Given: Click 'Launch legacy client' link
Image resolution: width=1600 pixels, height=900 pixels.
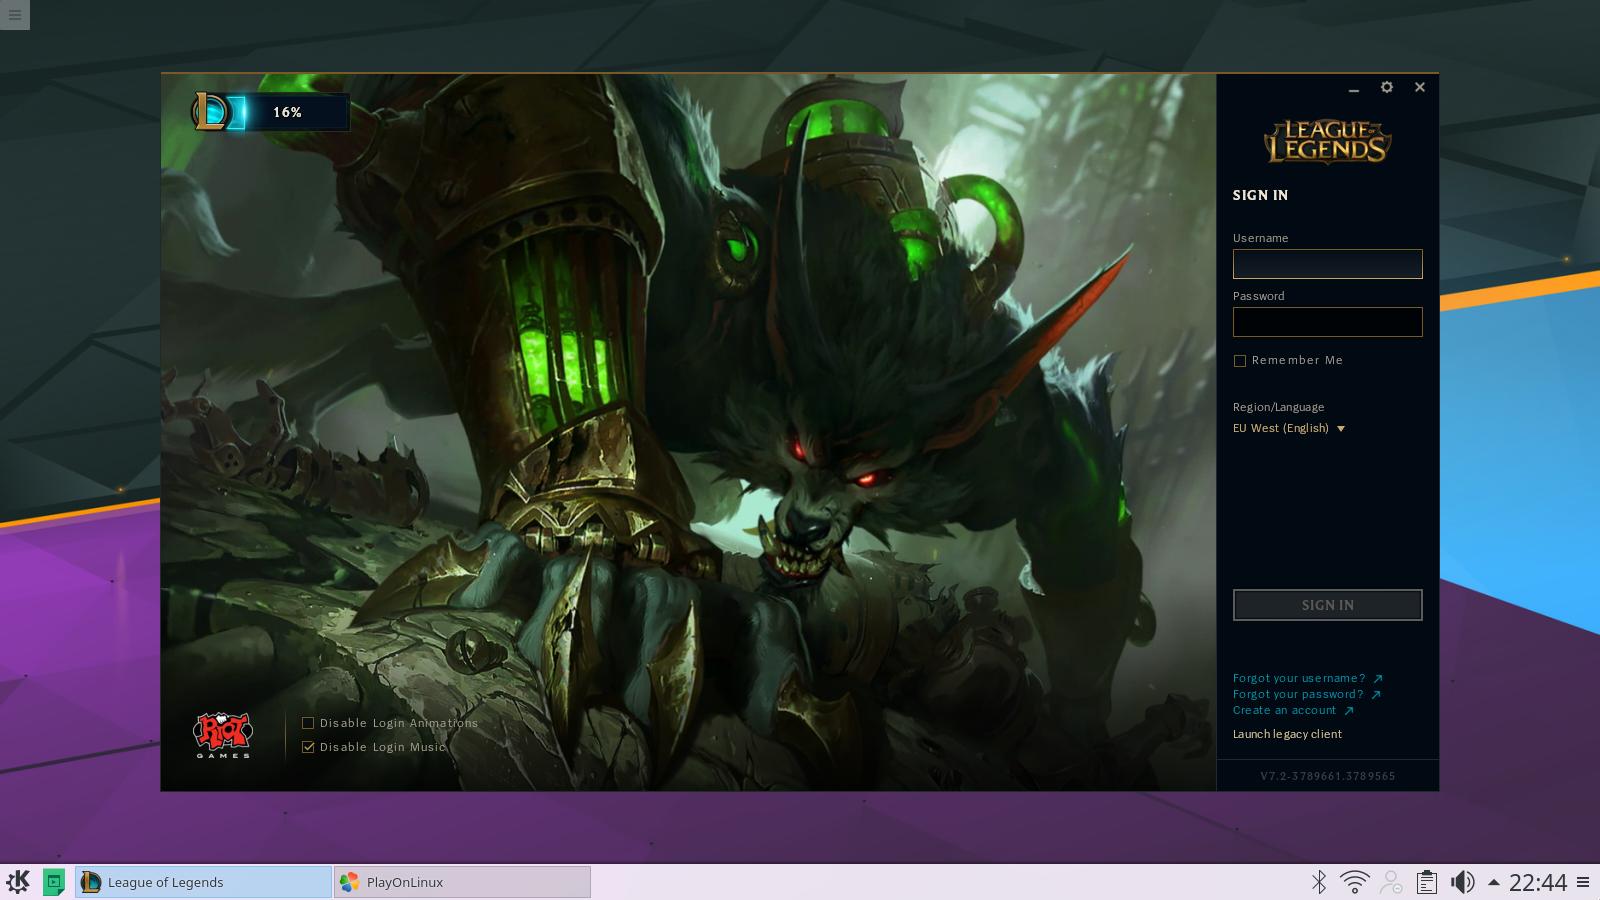Looking at the screenshot, I should 1287,734.
